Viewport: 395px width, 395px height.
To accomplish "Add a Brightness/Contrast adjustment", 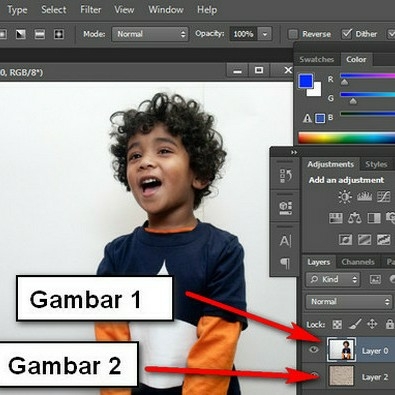I will coord(345,196).
